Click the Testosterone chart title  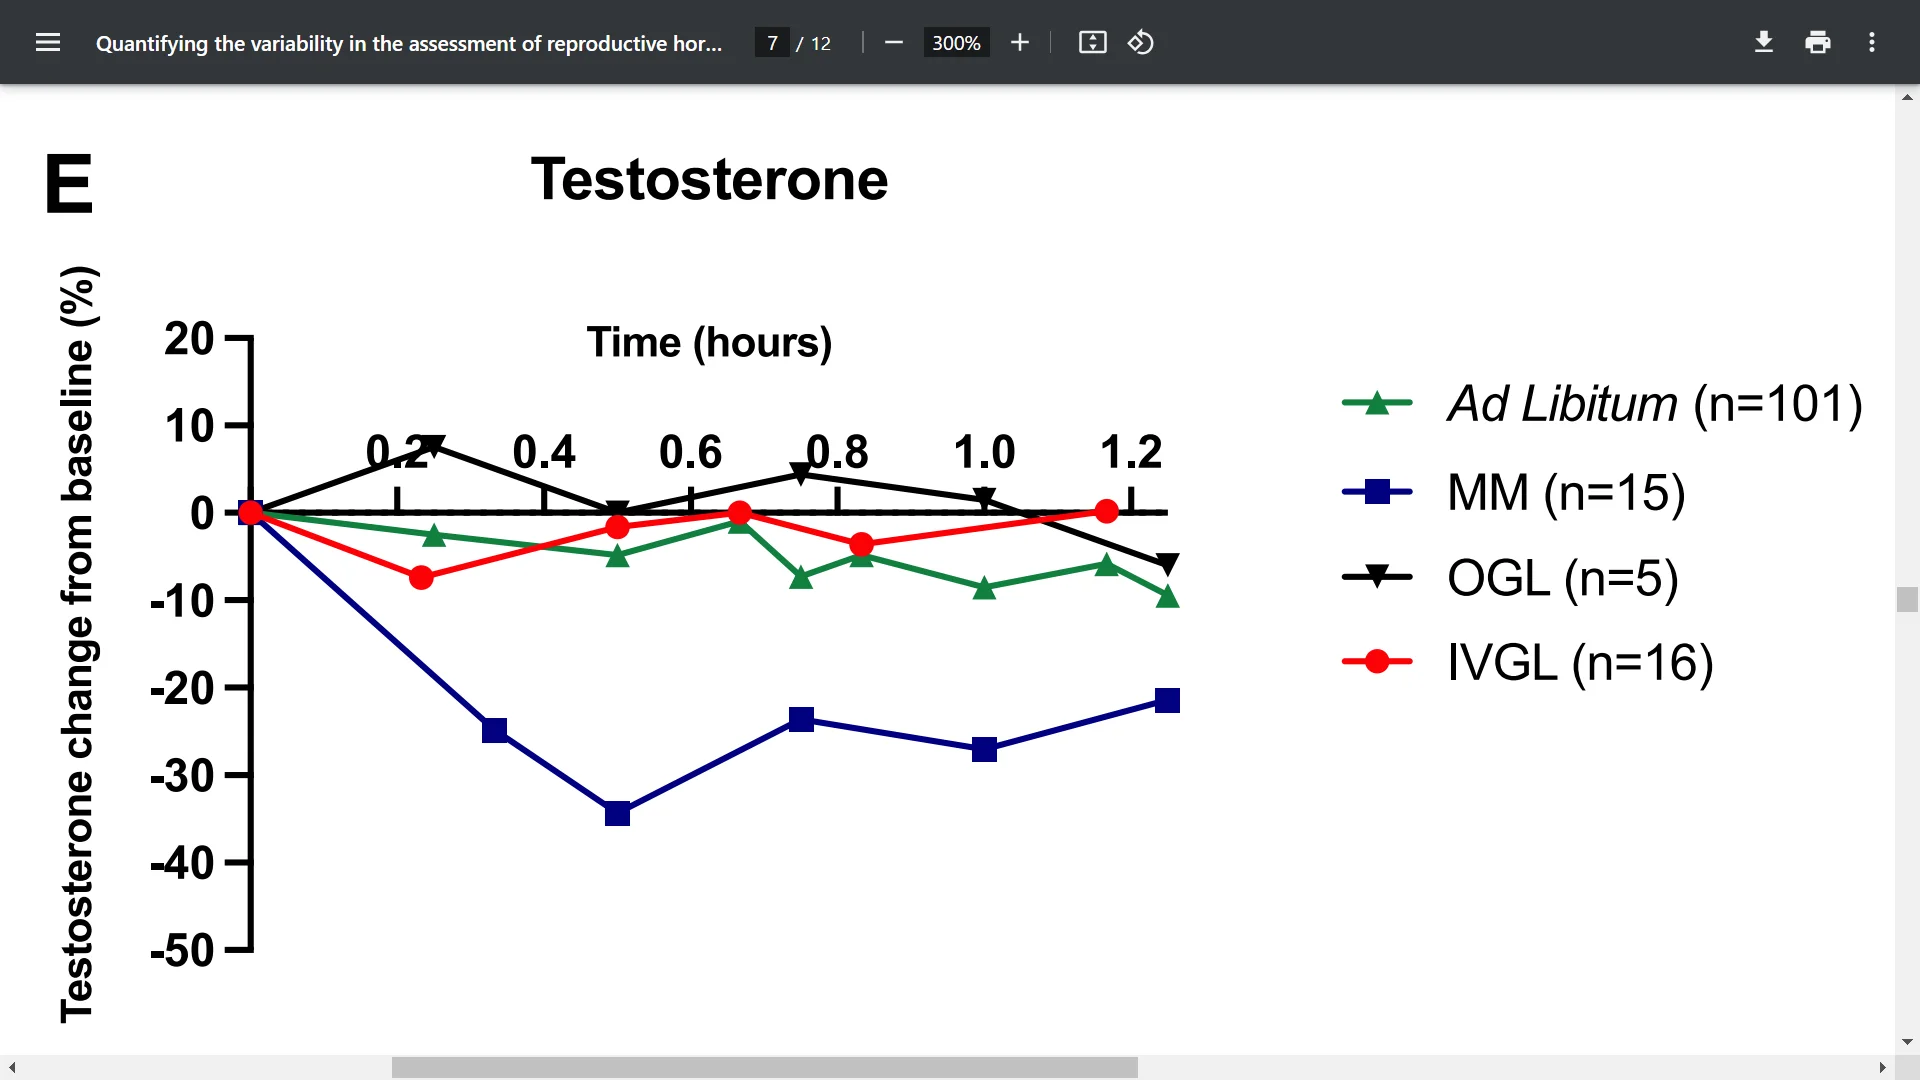tap(709, 179)
